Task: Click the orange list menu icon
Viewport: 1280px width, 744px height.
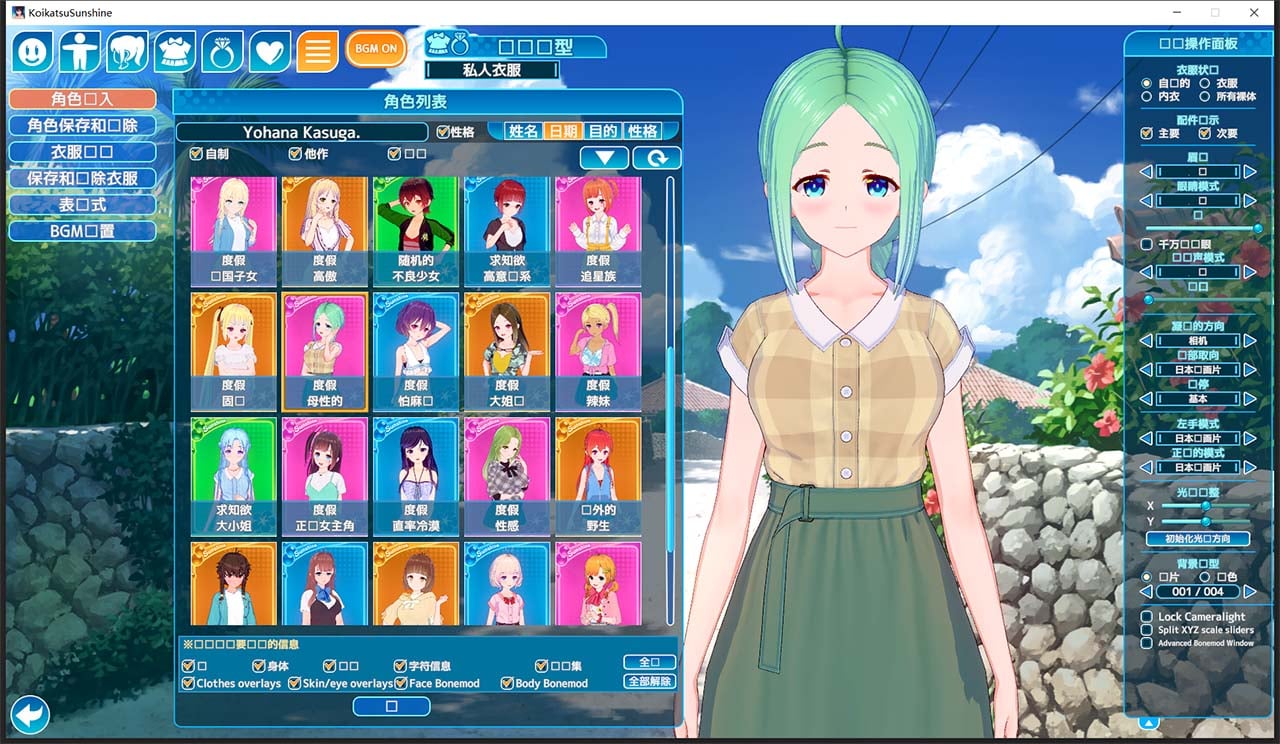Action: 318,49
